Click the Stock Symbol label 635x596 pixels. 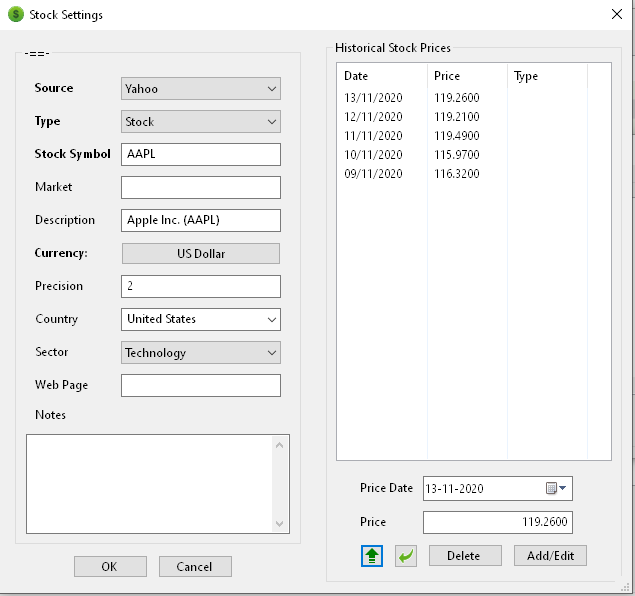[72, 154]
